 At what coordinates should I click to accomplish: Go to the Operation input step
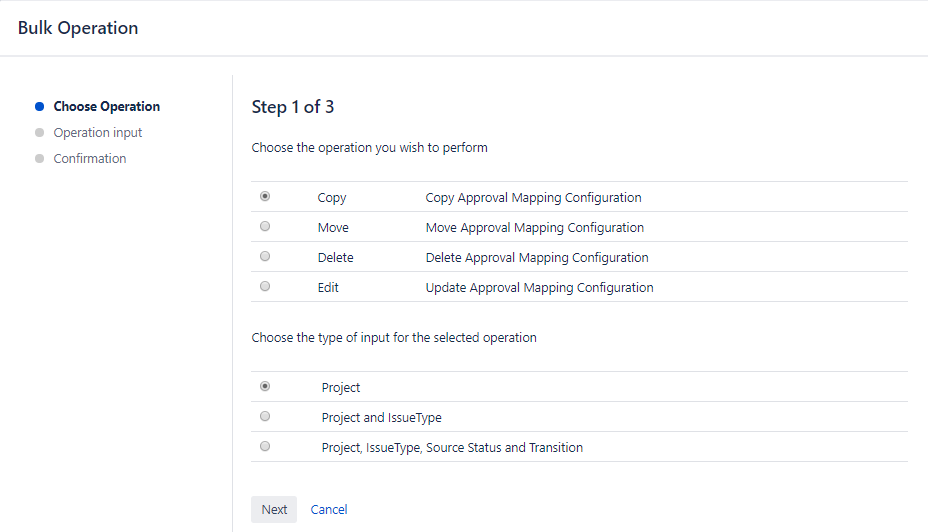(98, 133)
